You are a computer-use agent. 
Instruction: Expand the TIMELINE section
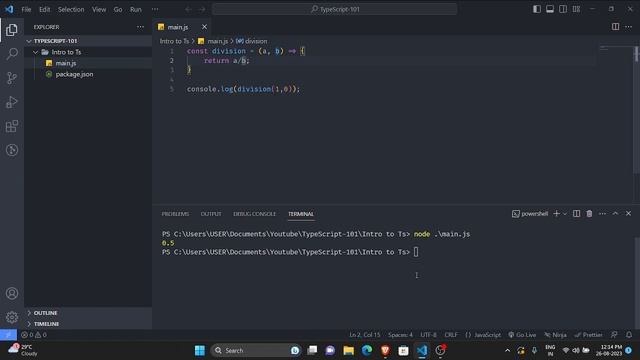88,324
